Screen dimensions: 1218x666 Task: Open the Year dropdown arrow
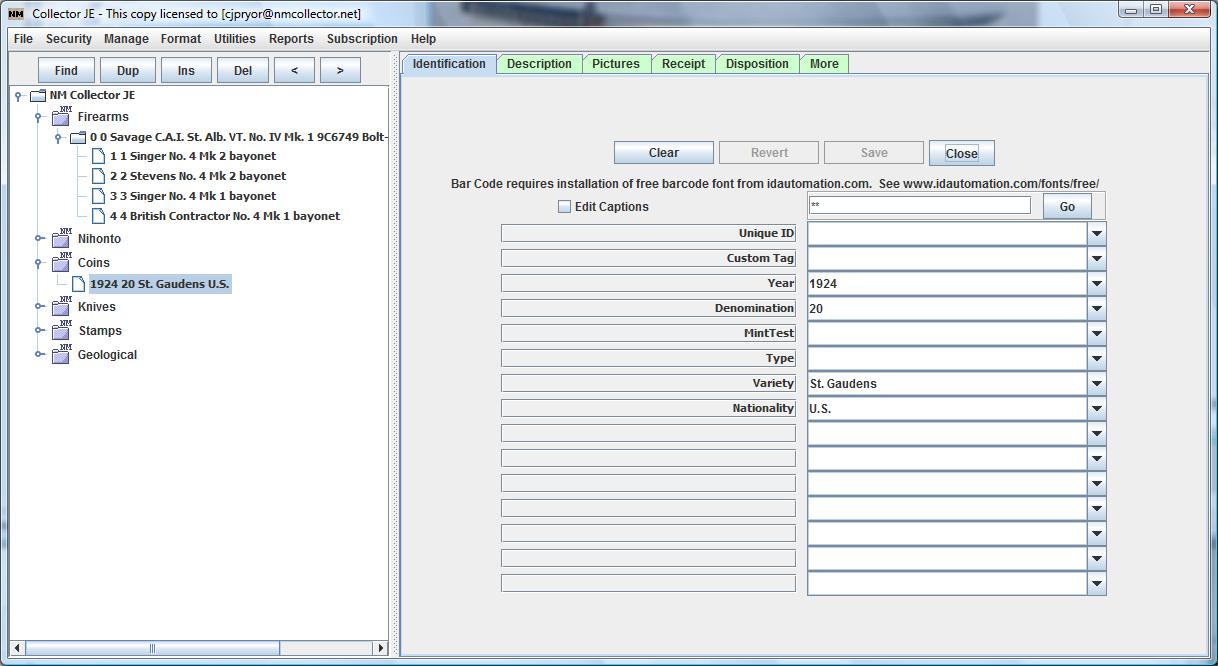tap(1096, 284)
